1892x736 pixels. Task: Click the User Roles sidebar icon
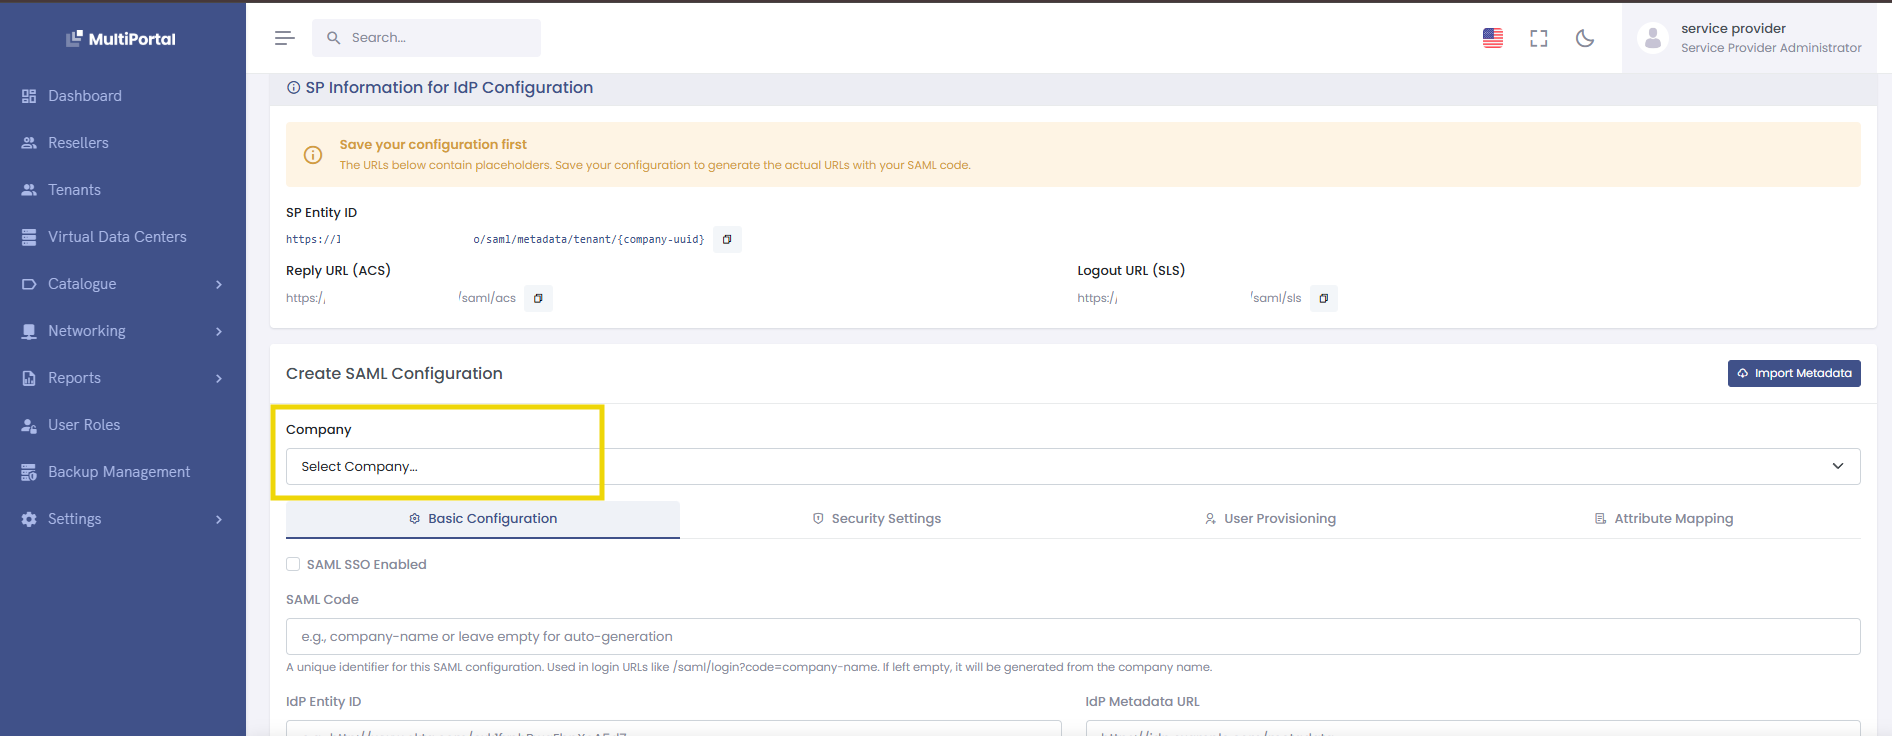29,425
